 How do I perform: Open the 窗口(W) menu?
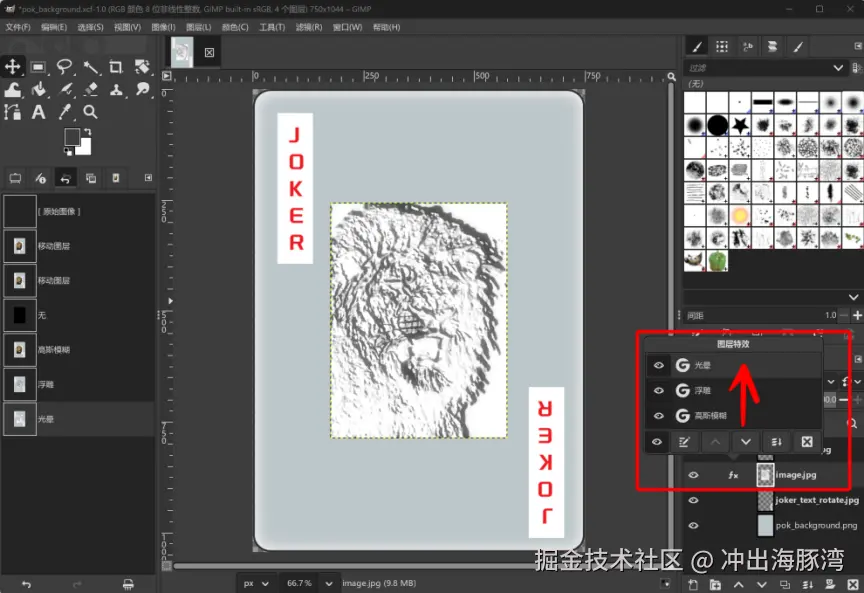(347, 27)
